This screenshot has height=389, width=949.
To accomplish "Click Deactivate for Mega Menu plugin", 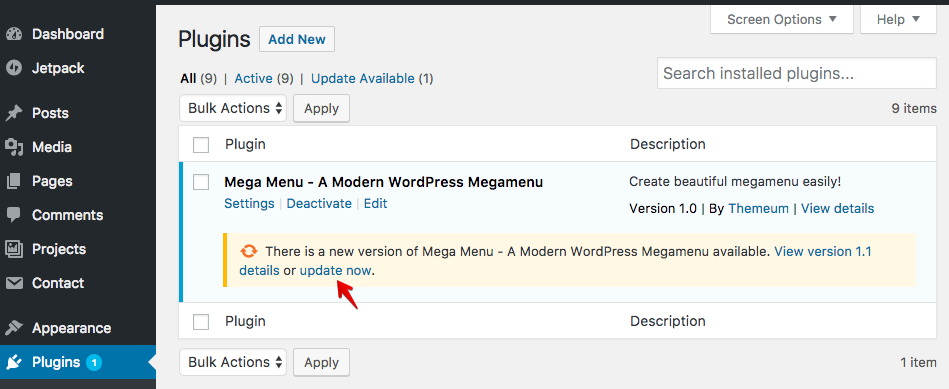I will point(319,203).
